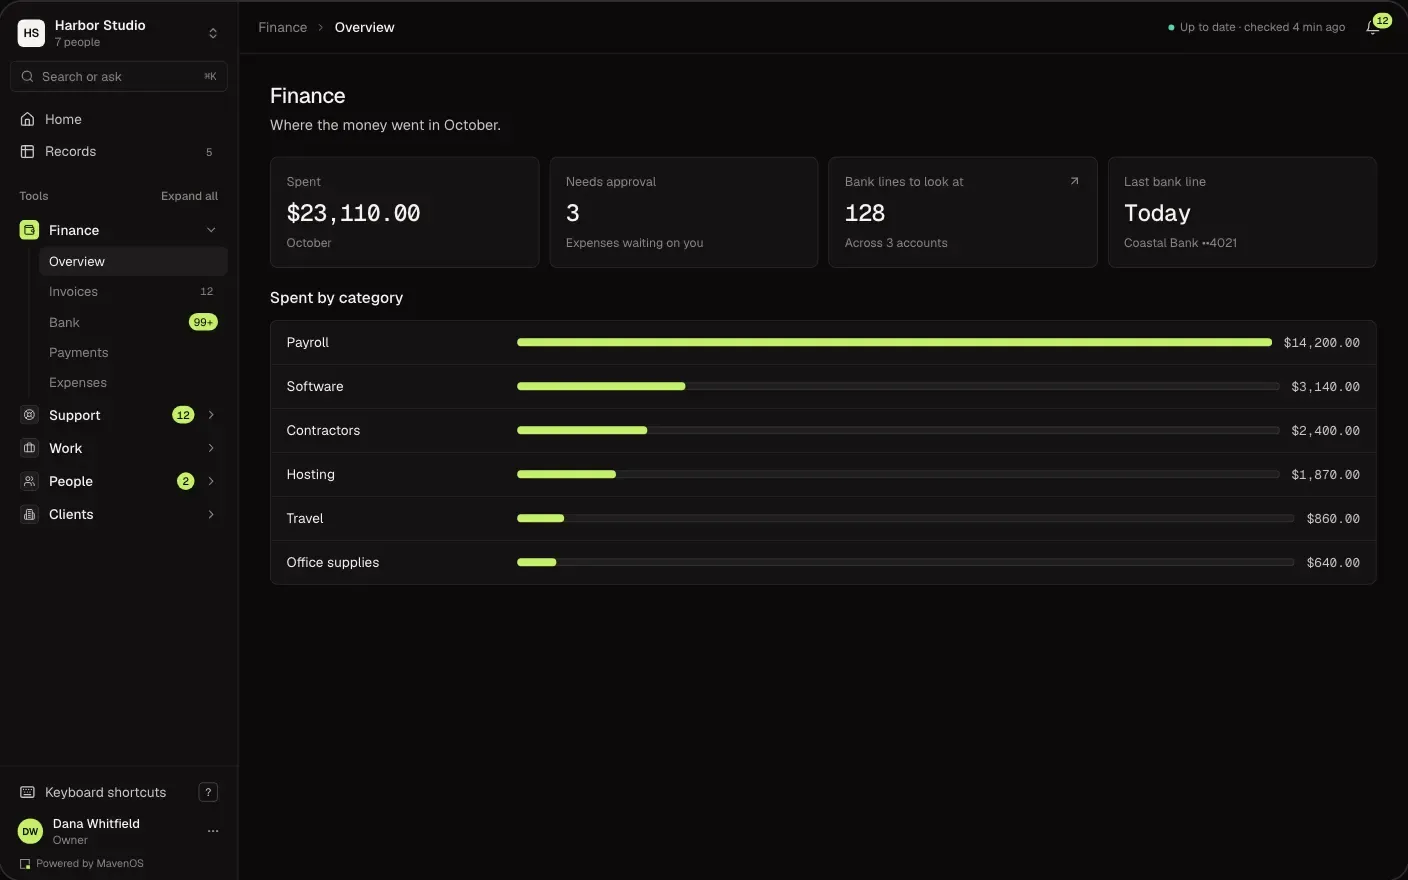Click the Up to date status text
The height and width of the screenshot is (880, 1408).
(1262, 27)
